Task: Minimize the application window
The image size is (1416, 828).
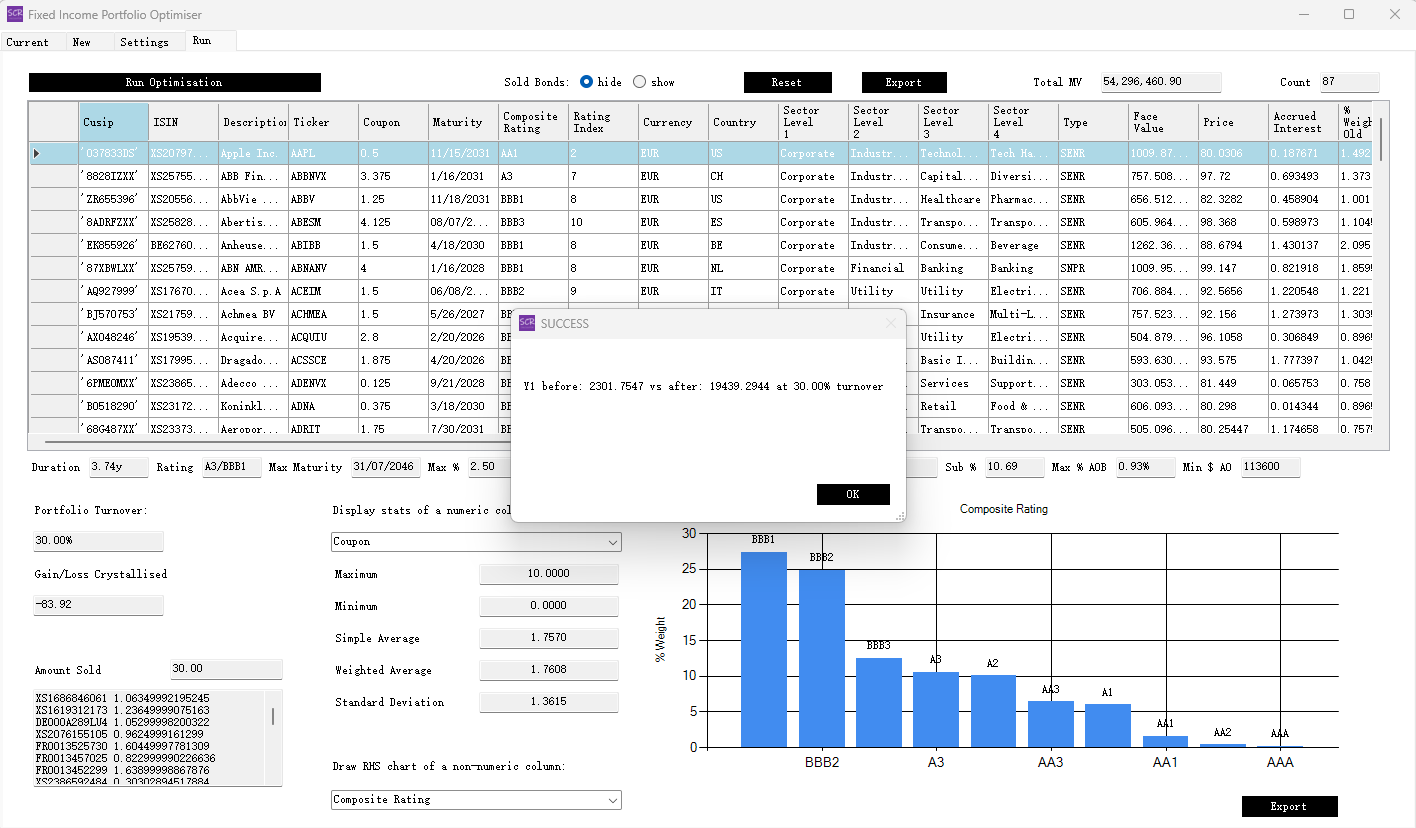Action: (x=1303, y=14)
